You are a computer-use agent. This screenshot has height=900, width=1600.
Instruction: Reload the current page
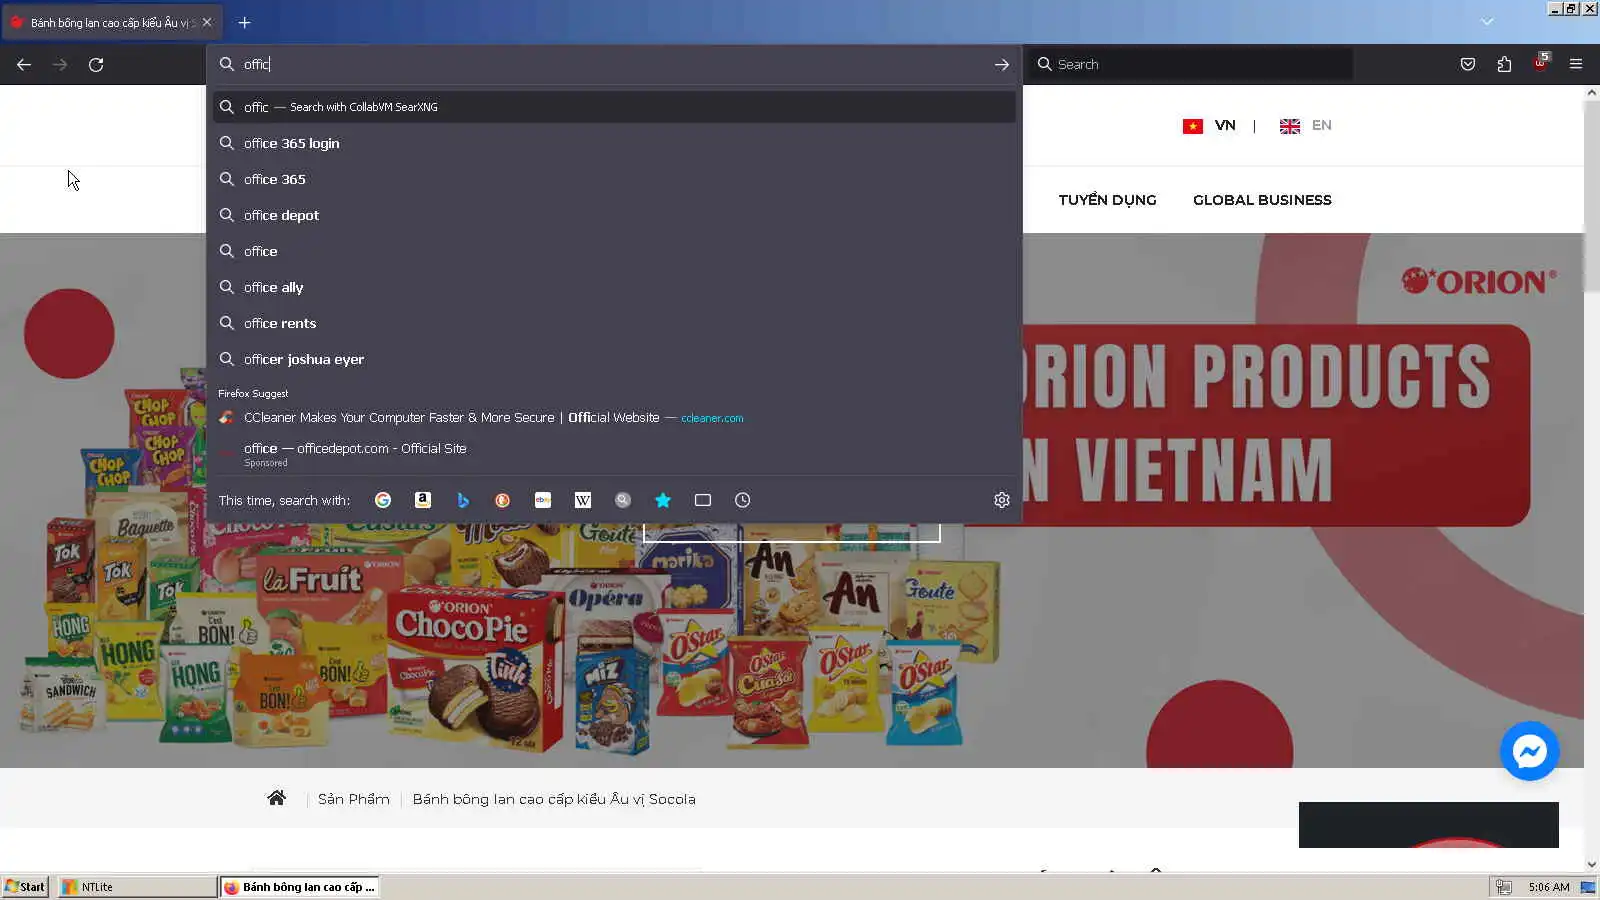coord(96,64)
